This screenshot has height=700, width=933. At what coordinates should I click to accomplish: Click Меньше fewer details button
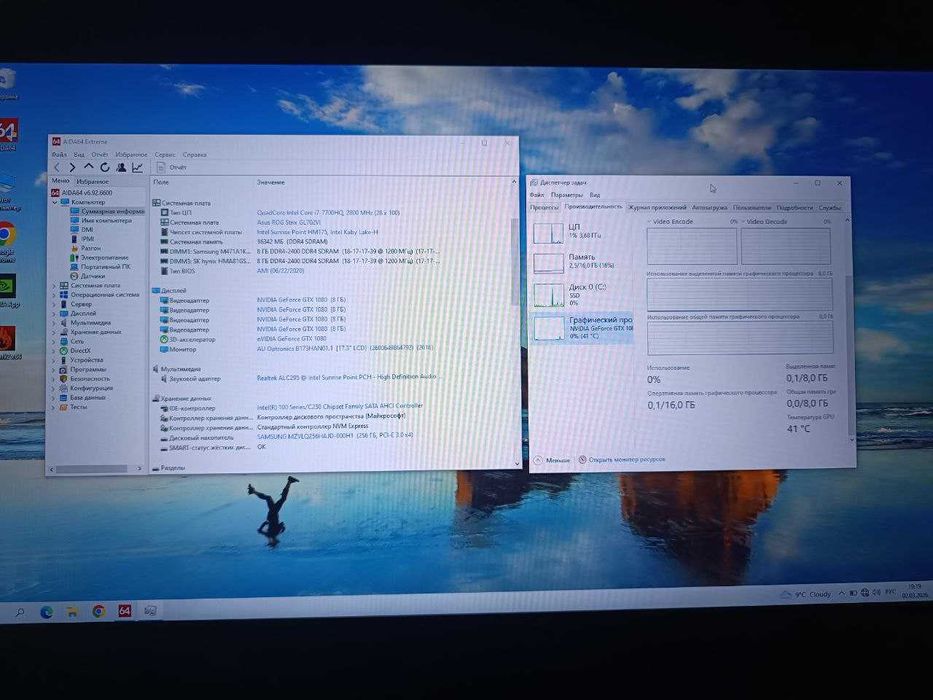(552, 460)
